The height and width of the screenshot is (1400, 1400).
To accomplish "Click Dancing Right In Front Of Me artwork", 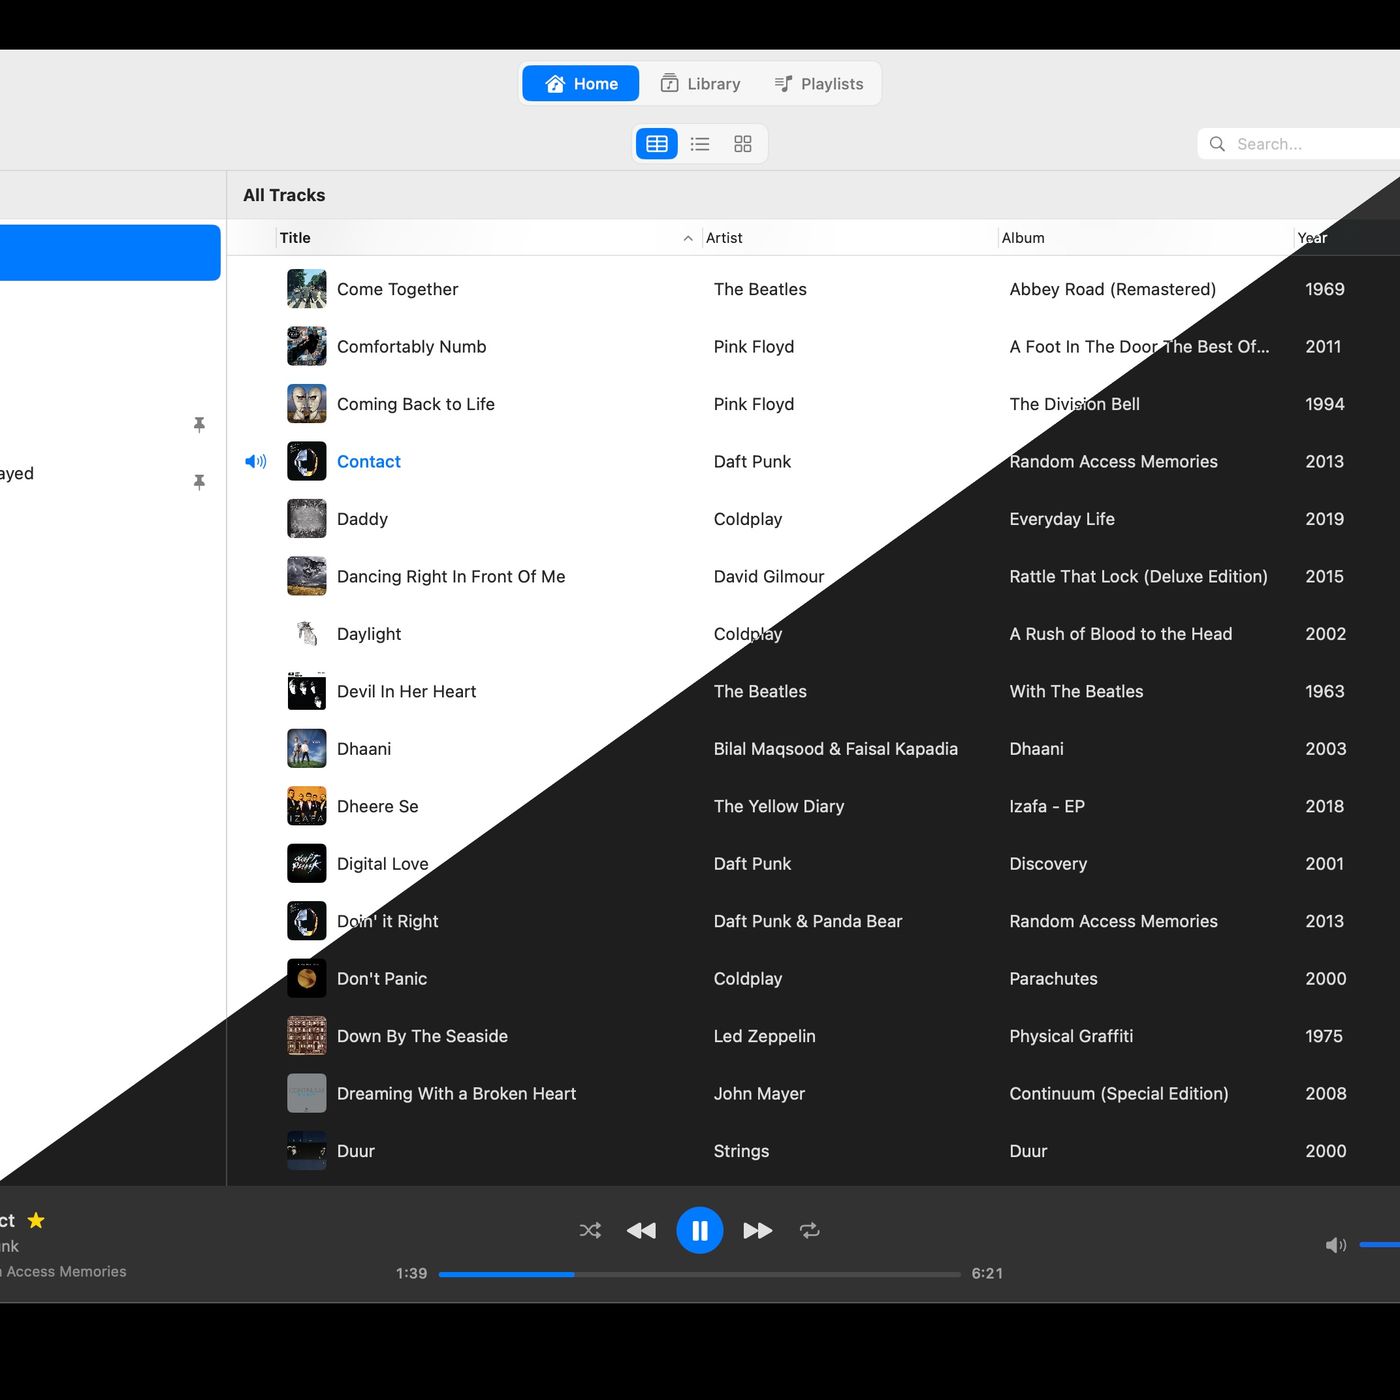I will (307, 576).
